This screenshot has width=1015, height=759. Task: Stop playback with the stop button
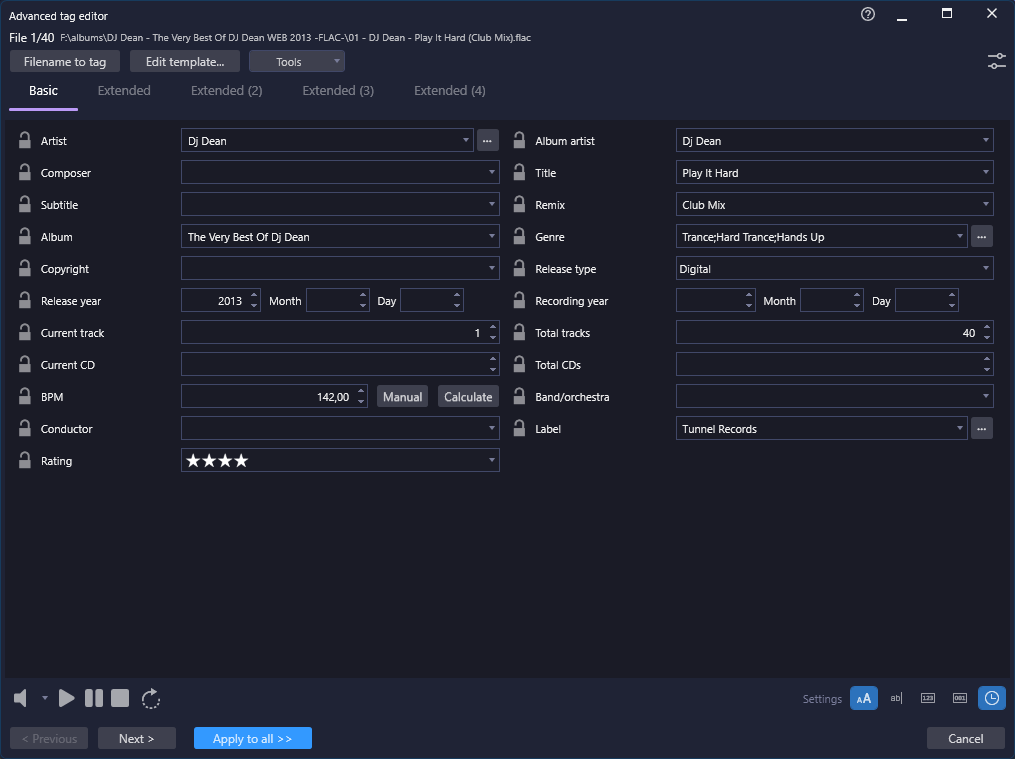click(x=120, y=698)
